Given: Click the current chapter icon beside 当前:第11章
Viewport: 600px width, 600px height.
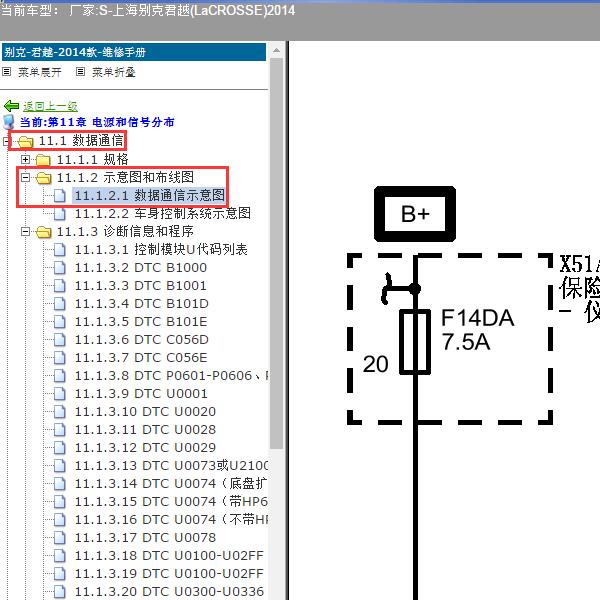Looking at the screenshot, I should (x=8, y=122).
